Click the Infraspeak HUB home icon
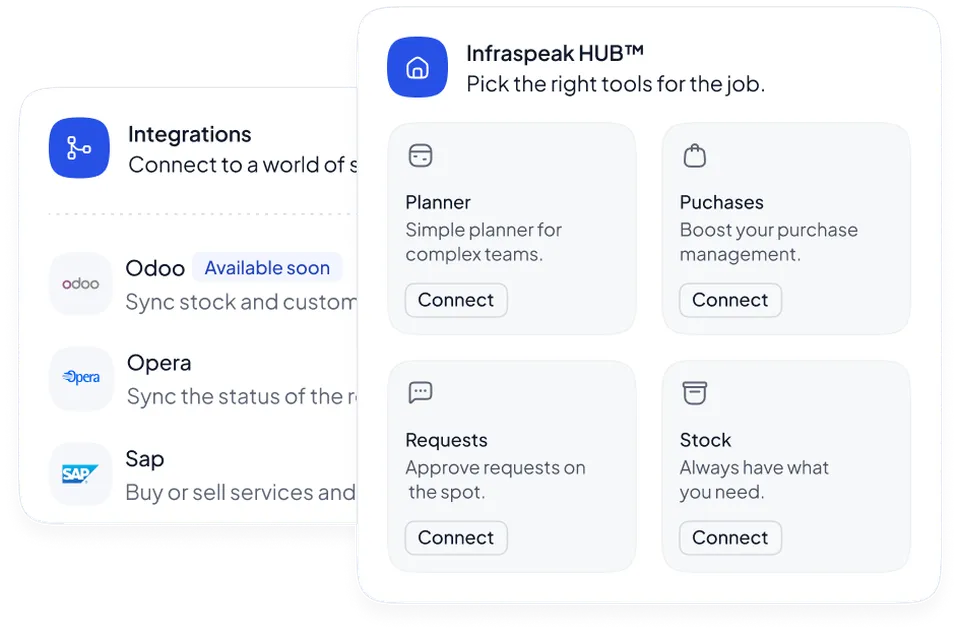 (x=417, y=68)
